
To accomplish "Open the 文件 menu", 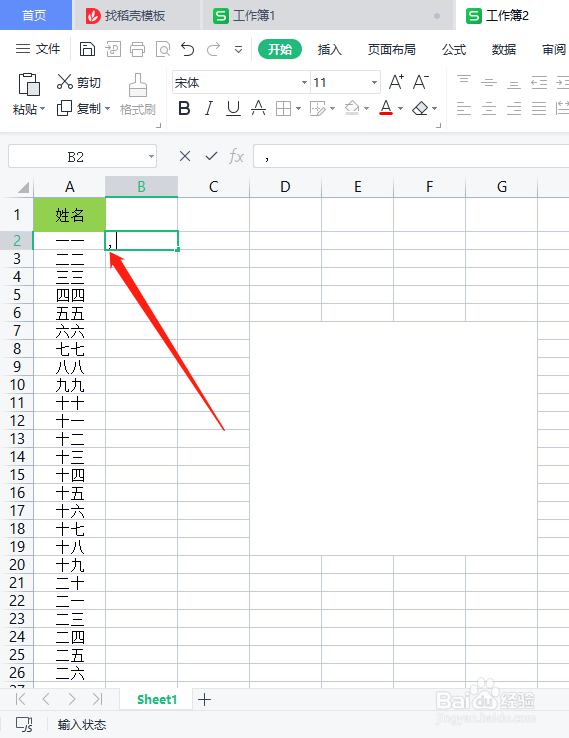I will tap(38, 49).
